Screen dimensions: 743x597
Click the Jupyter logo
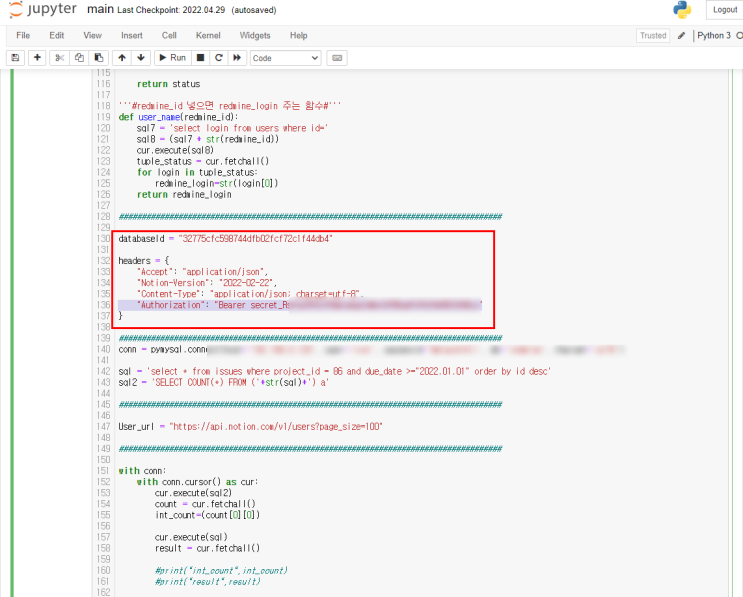click(43, 9)
